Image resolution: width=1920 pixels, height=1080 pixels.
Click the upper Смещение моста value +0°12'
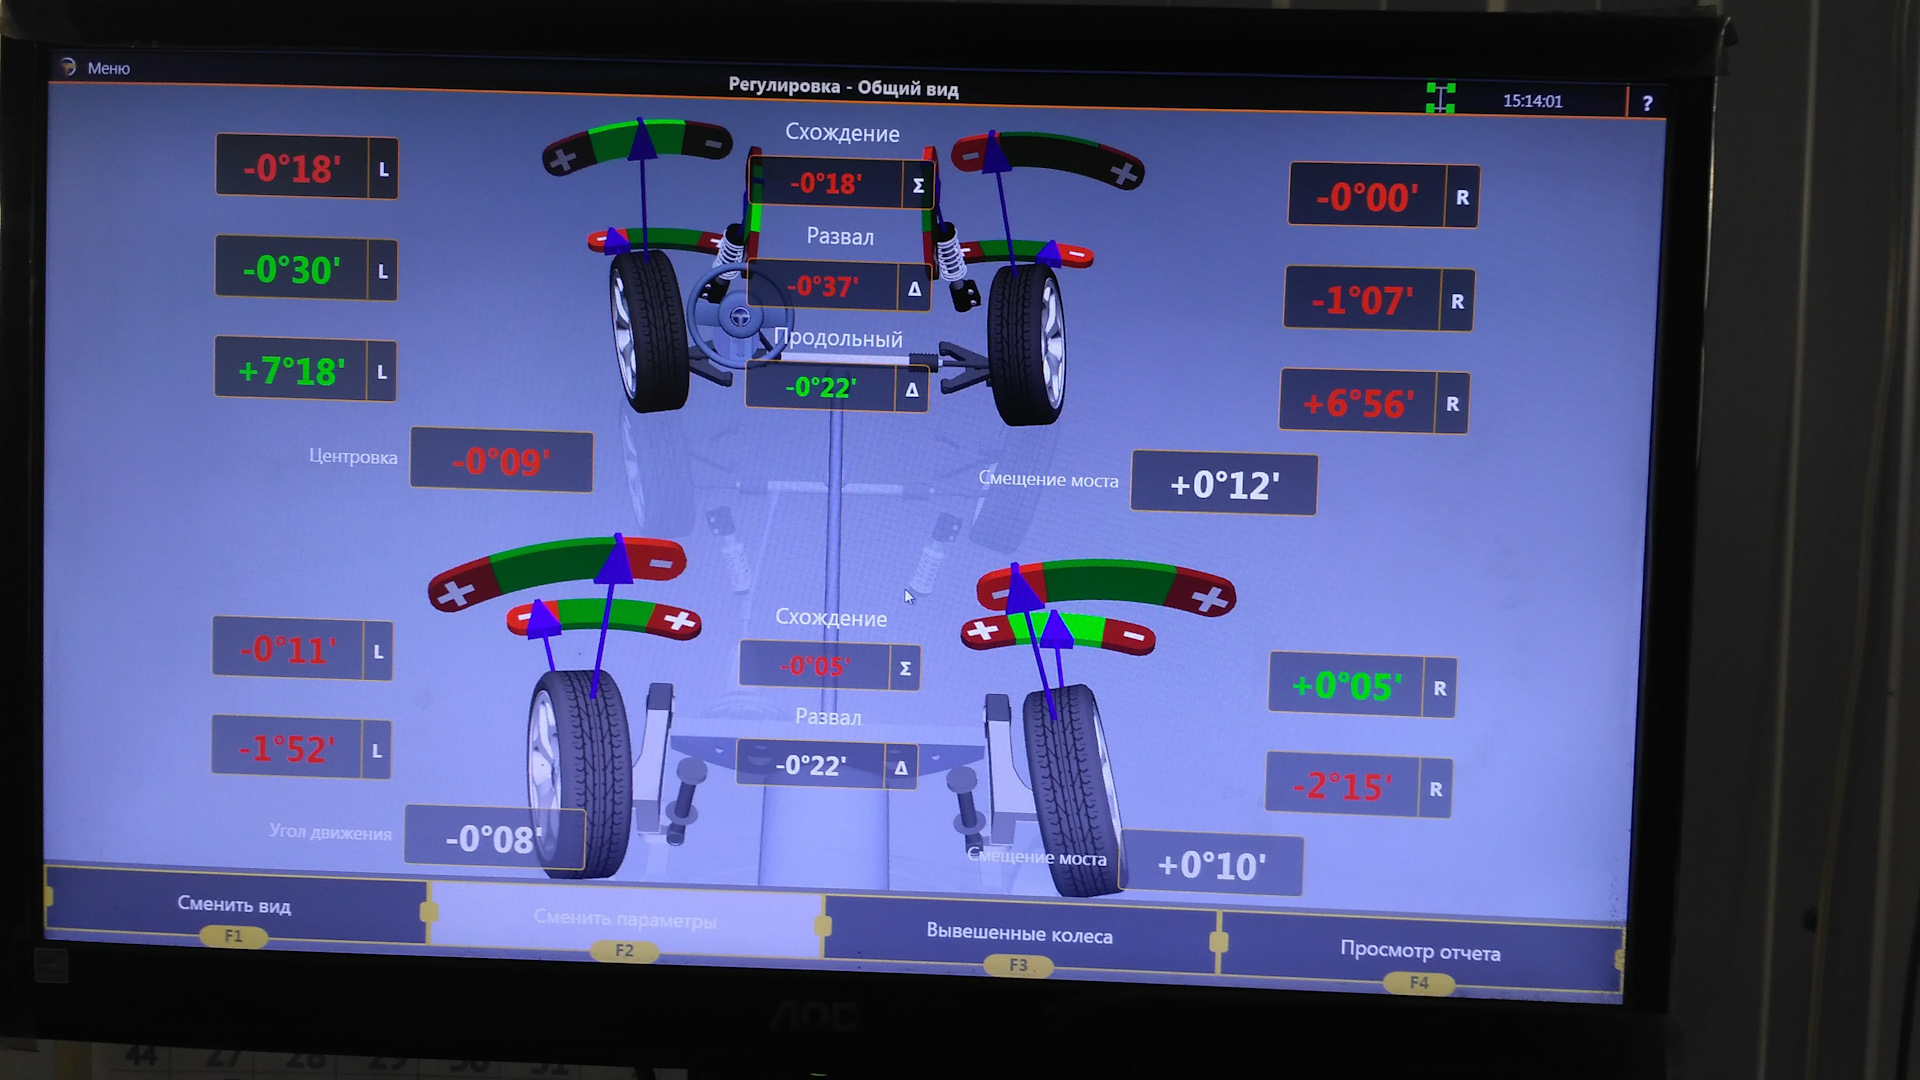pyautogui.click(x=1223, y=485)
